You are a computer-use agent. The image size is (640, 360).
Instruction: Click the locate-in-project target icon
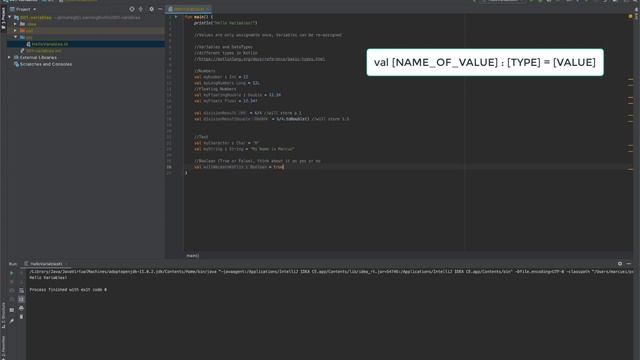(x=131, y=9)
